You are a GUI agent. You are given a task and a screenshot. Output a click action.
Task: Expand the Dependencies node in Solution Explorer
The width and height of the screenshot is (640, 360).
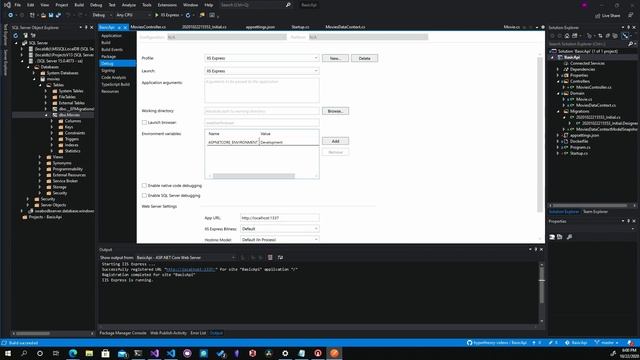pos(558,69)
